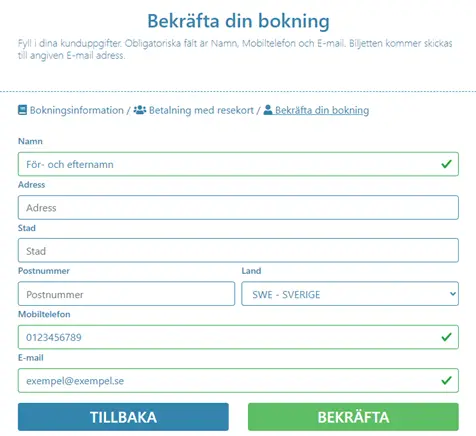Screen dimensions: 476x436
Task: Click the group icon beside Betalning med resekort
Action: [140, 110]
